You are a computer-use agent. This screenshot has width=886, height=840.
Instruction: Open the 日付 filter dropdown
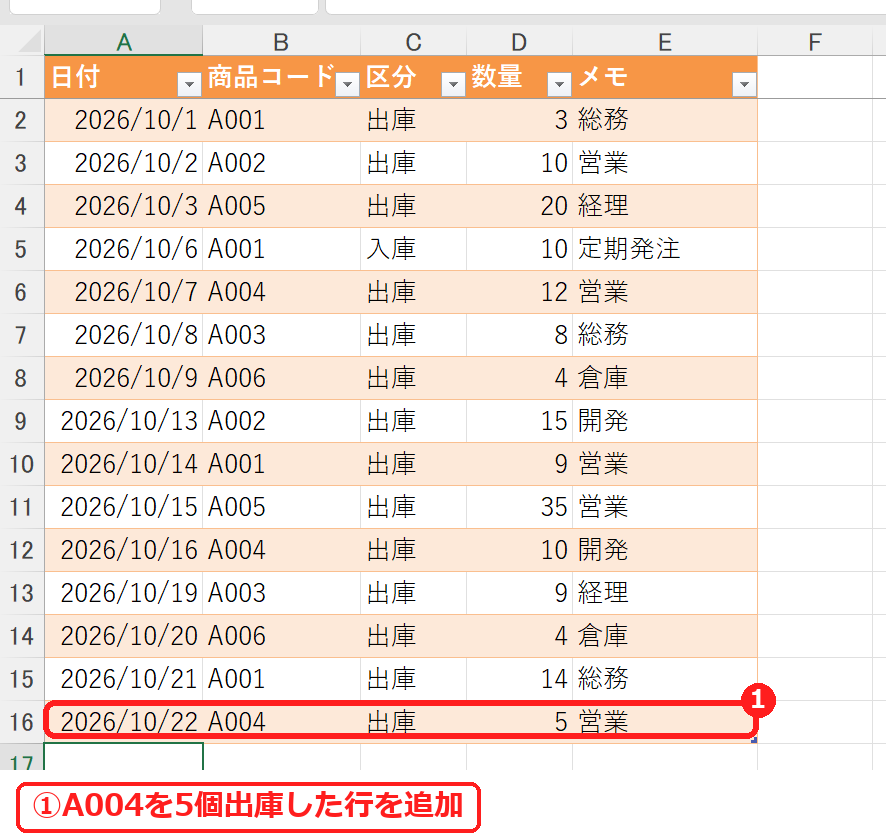[189, 85]
